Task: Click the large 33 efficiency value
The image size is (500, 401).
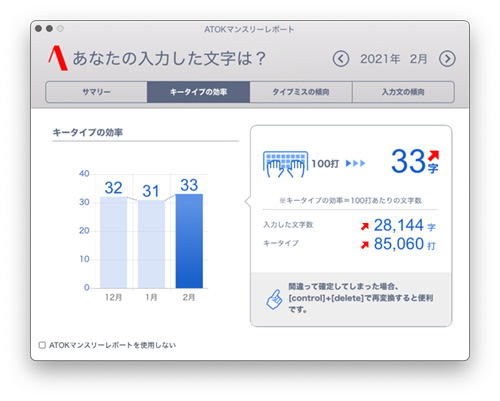Action: 408,161
